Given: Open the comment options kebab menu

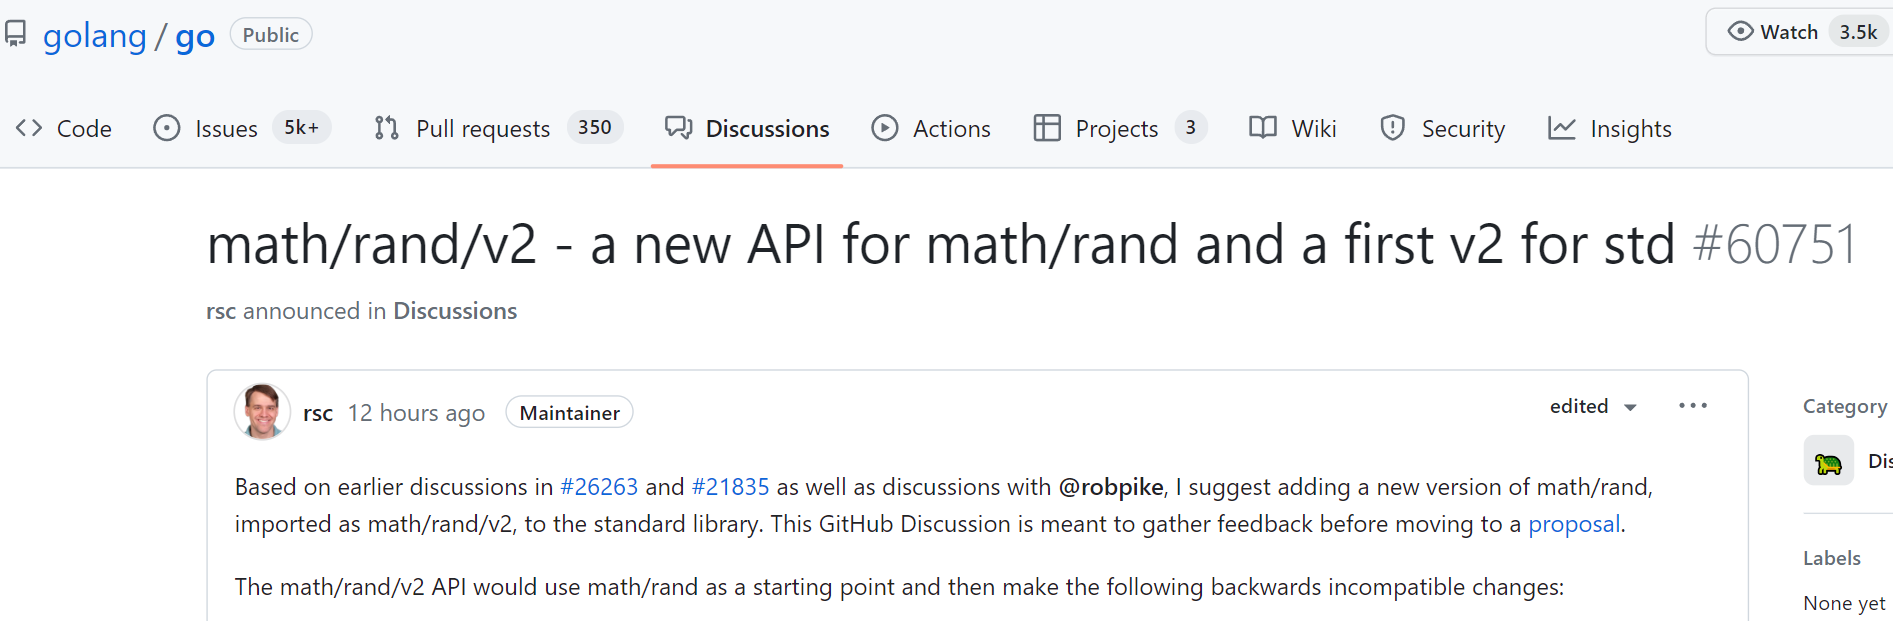Looking at the screenshot, I should click(x=1692, y=405).
